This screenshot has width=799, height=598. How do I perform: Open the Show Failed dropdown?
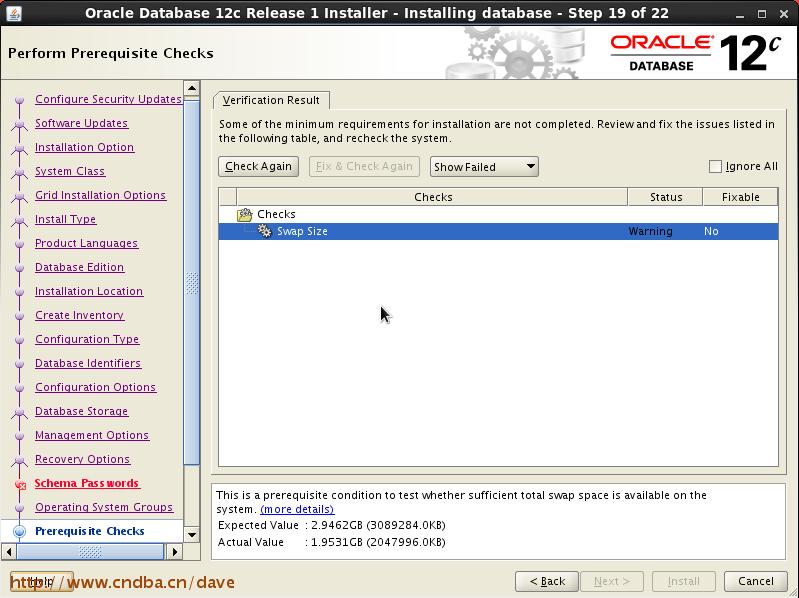tap(484, 167)
